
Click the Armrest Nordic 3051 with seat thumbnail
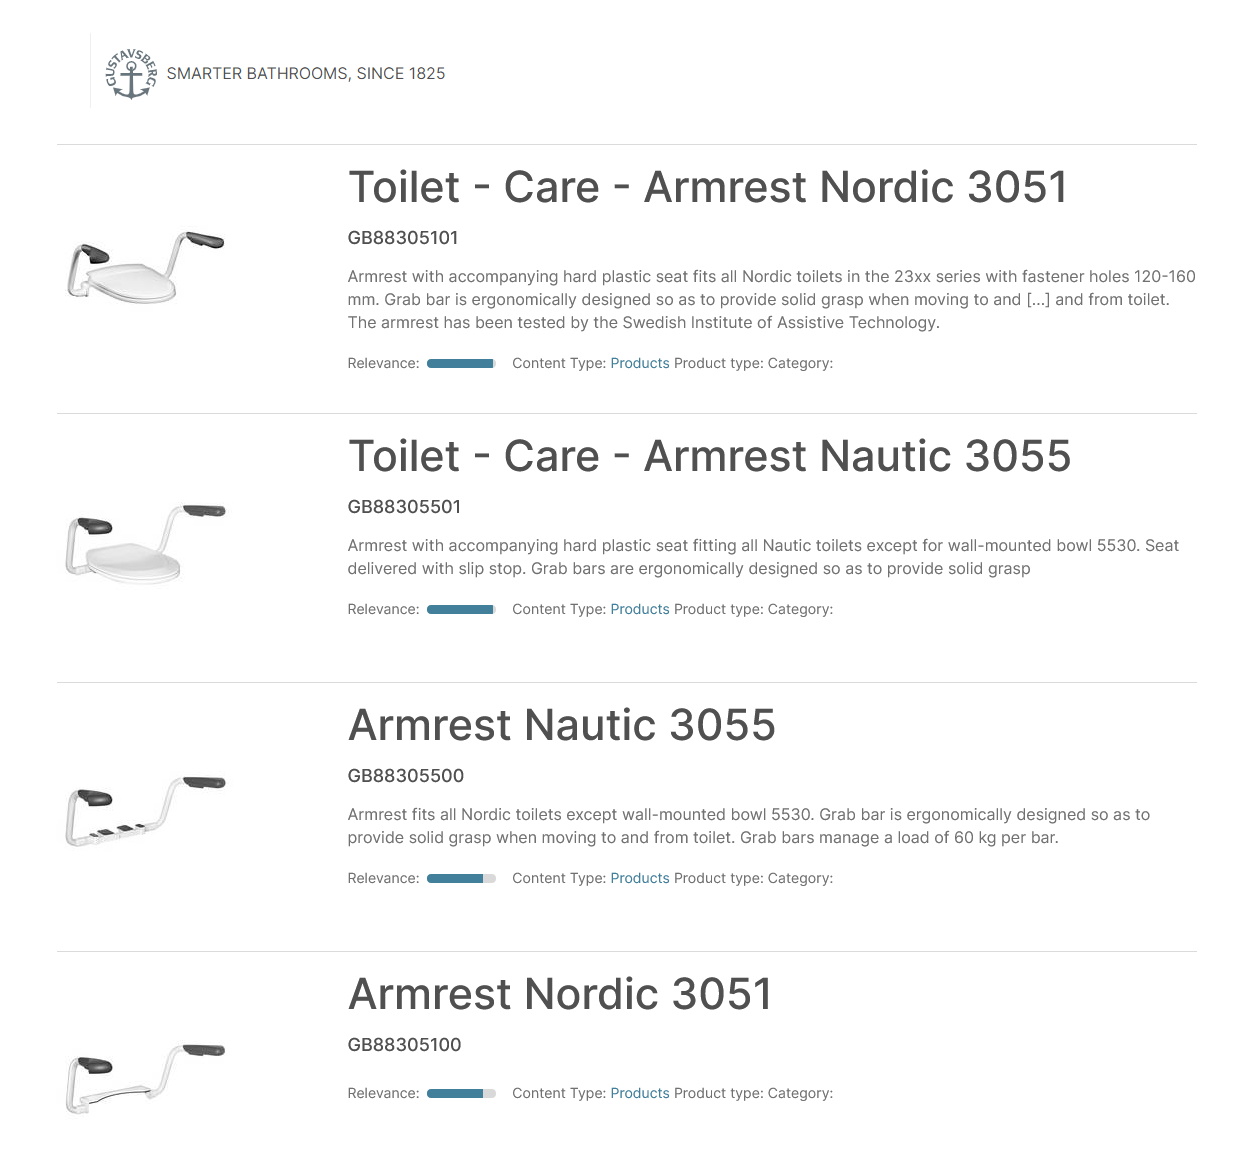point(146,265)
